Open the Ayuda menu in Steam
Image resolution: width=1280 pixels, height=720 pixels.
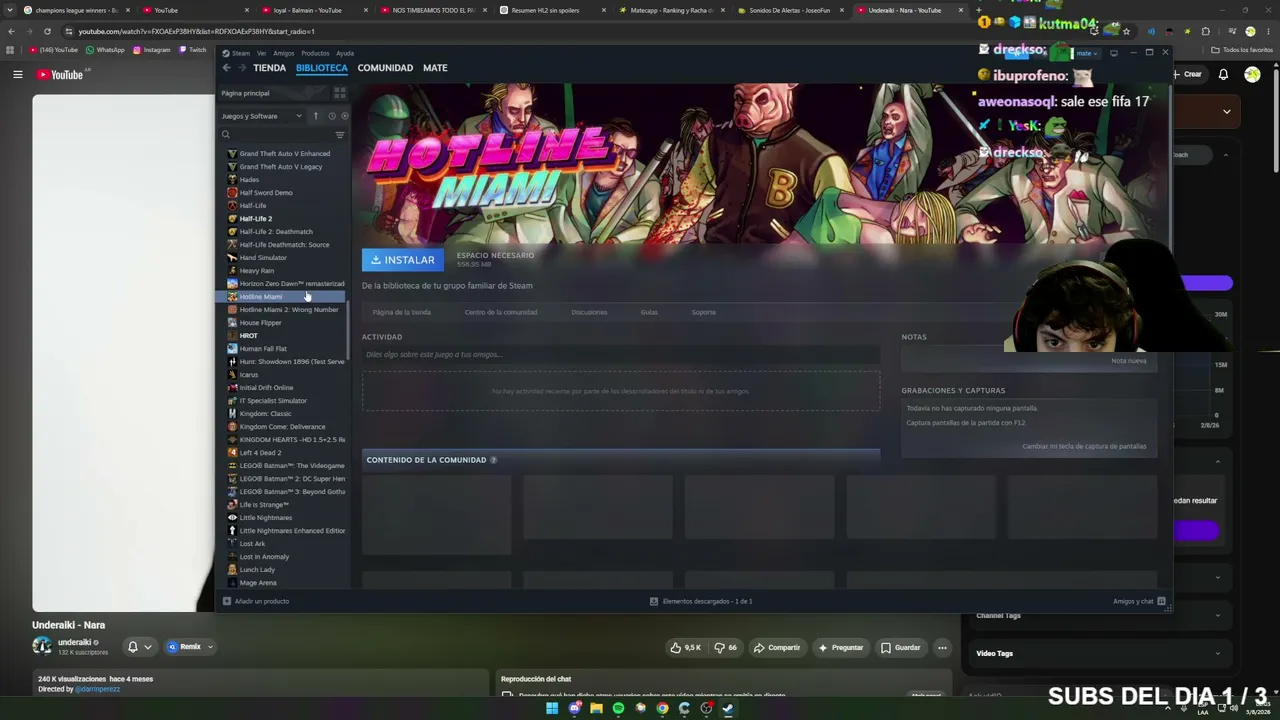point(345,53)
